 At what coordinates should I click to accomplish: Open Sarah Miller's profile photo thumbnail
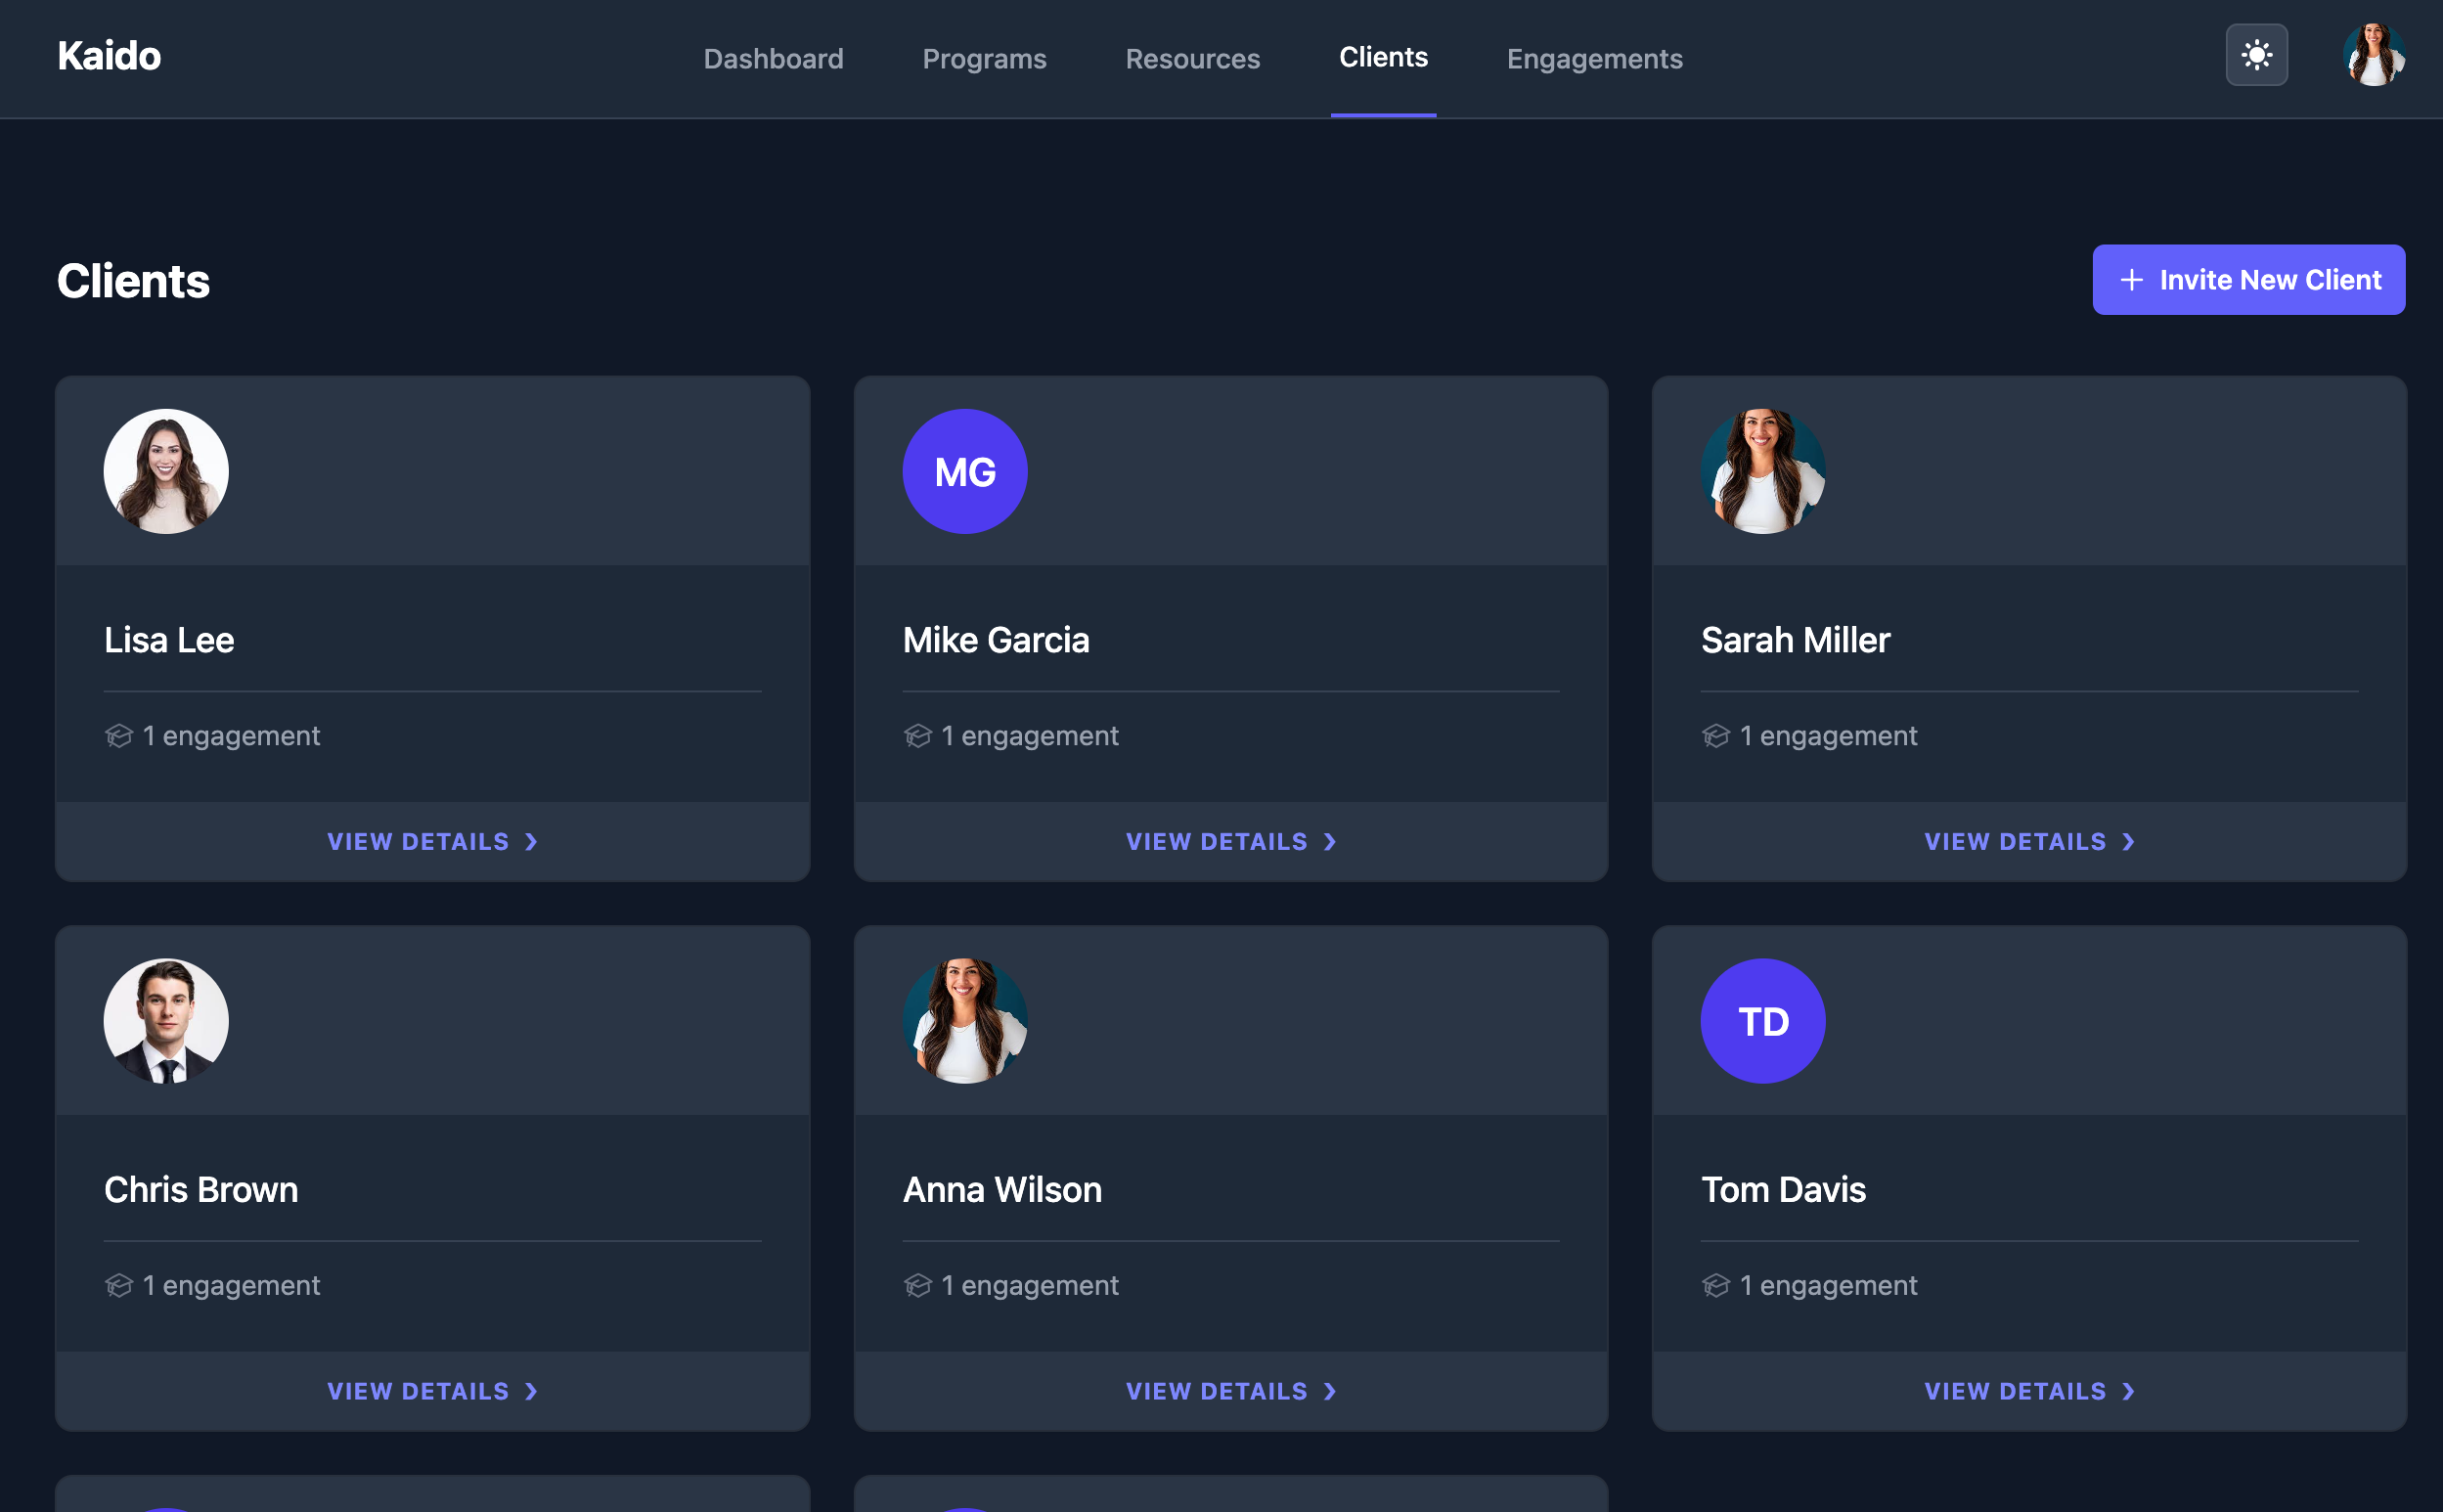pyautogui.click(x=1762, y=470)
